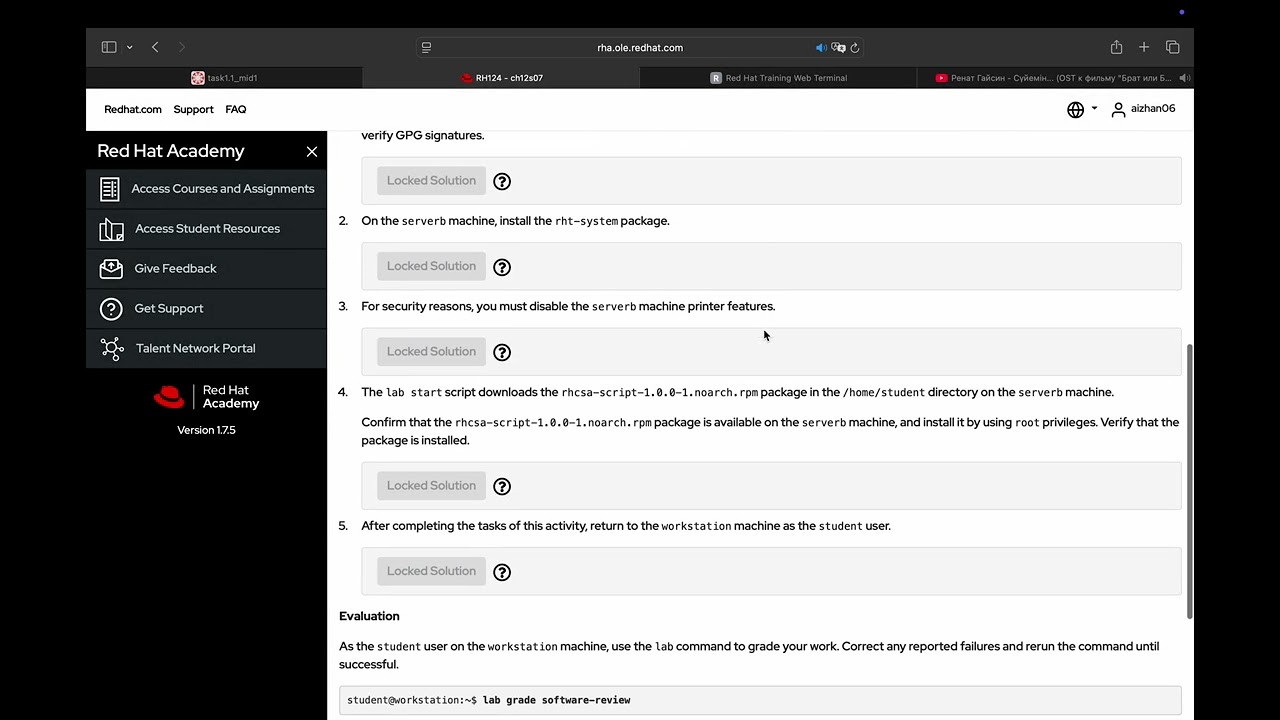Click the translate page icon in address bar

click(839, 47)
